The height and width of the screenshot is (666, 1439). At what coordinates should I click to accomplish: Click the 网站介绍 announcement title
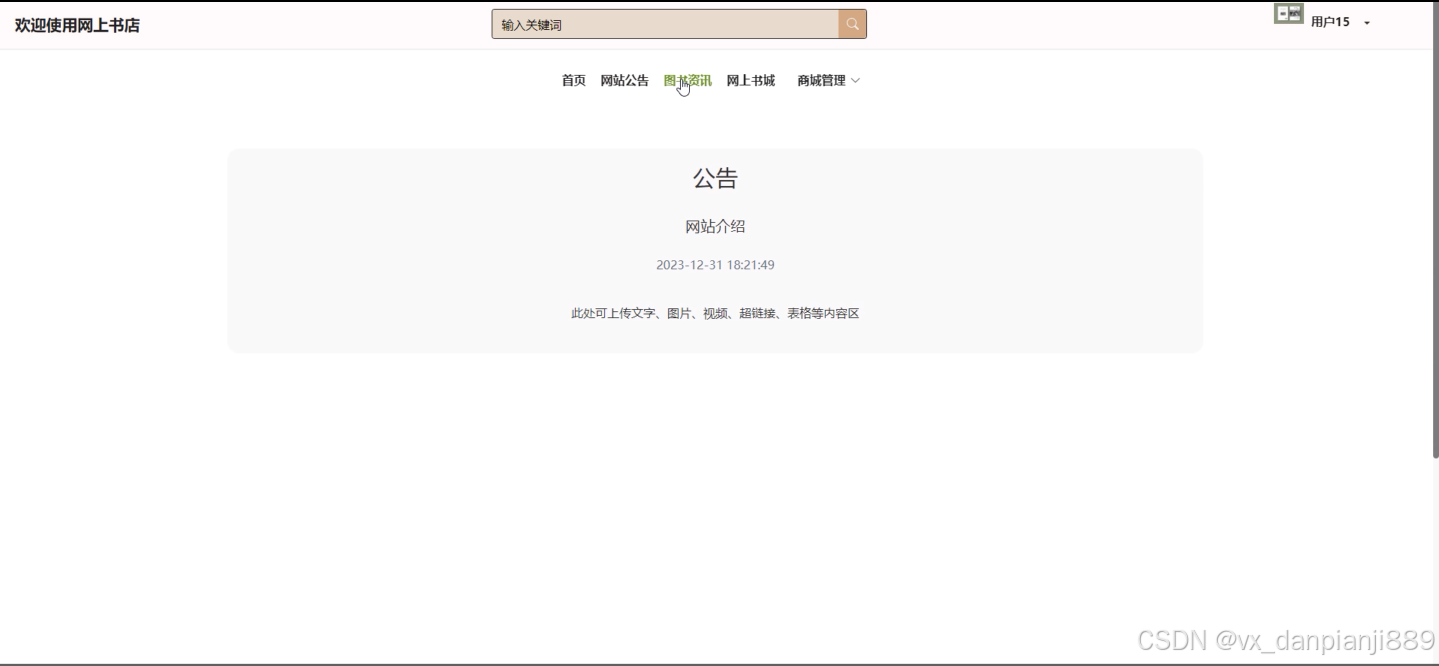coord(715,227)
